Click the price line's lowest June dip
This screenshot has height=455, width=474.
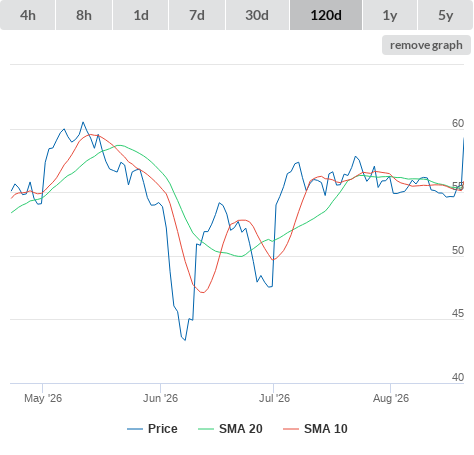tap(185, 340)
